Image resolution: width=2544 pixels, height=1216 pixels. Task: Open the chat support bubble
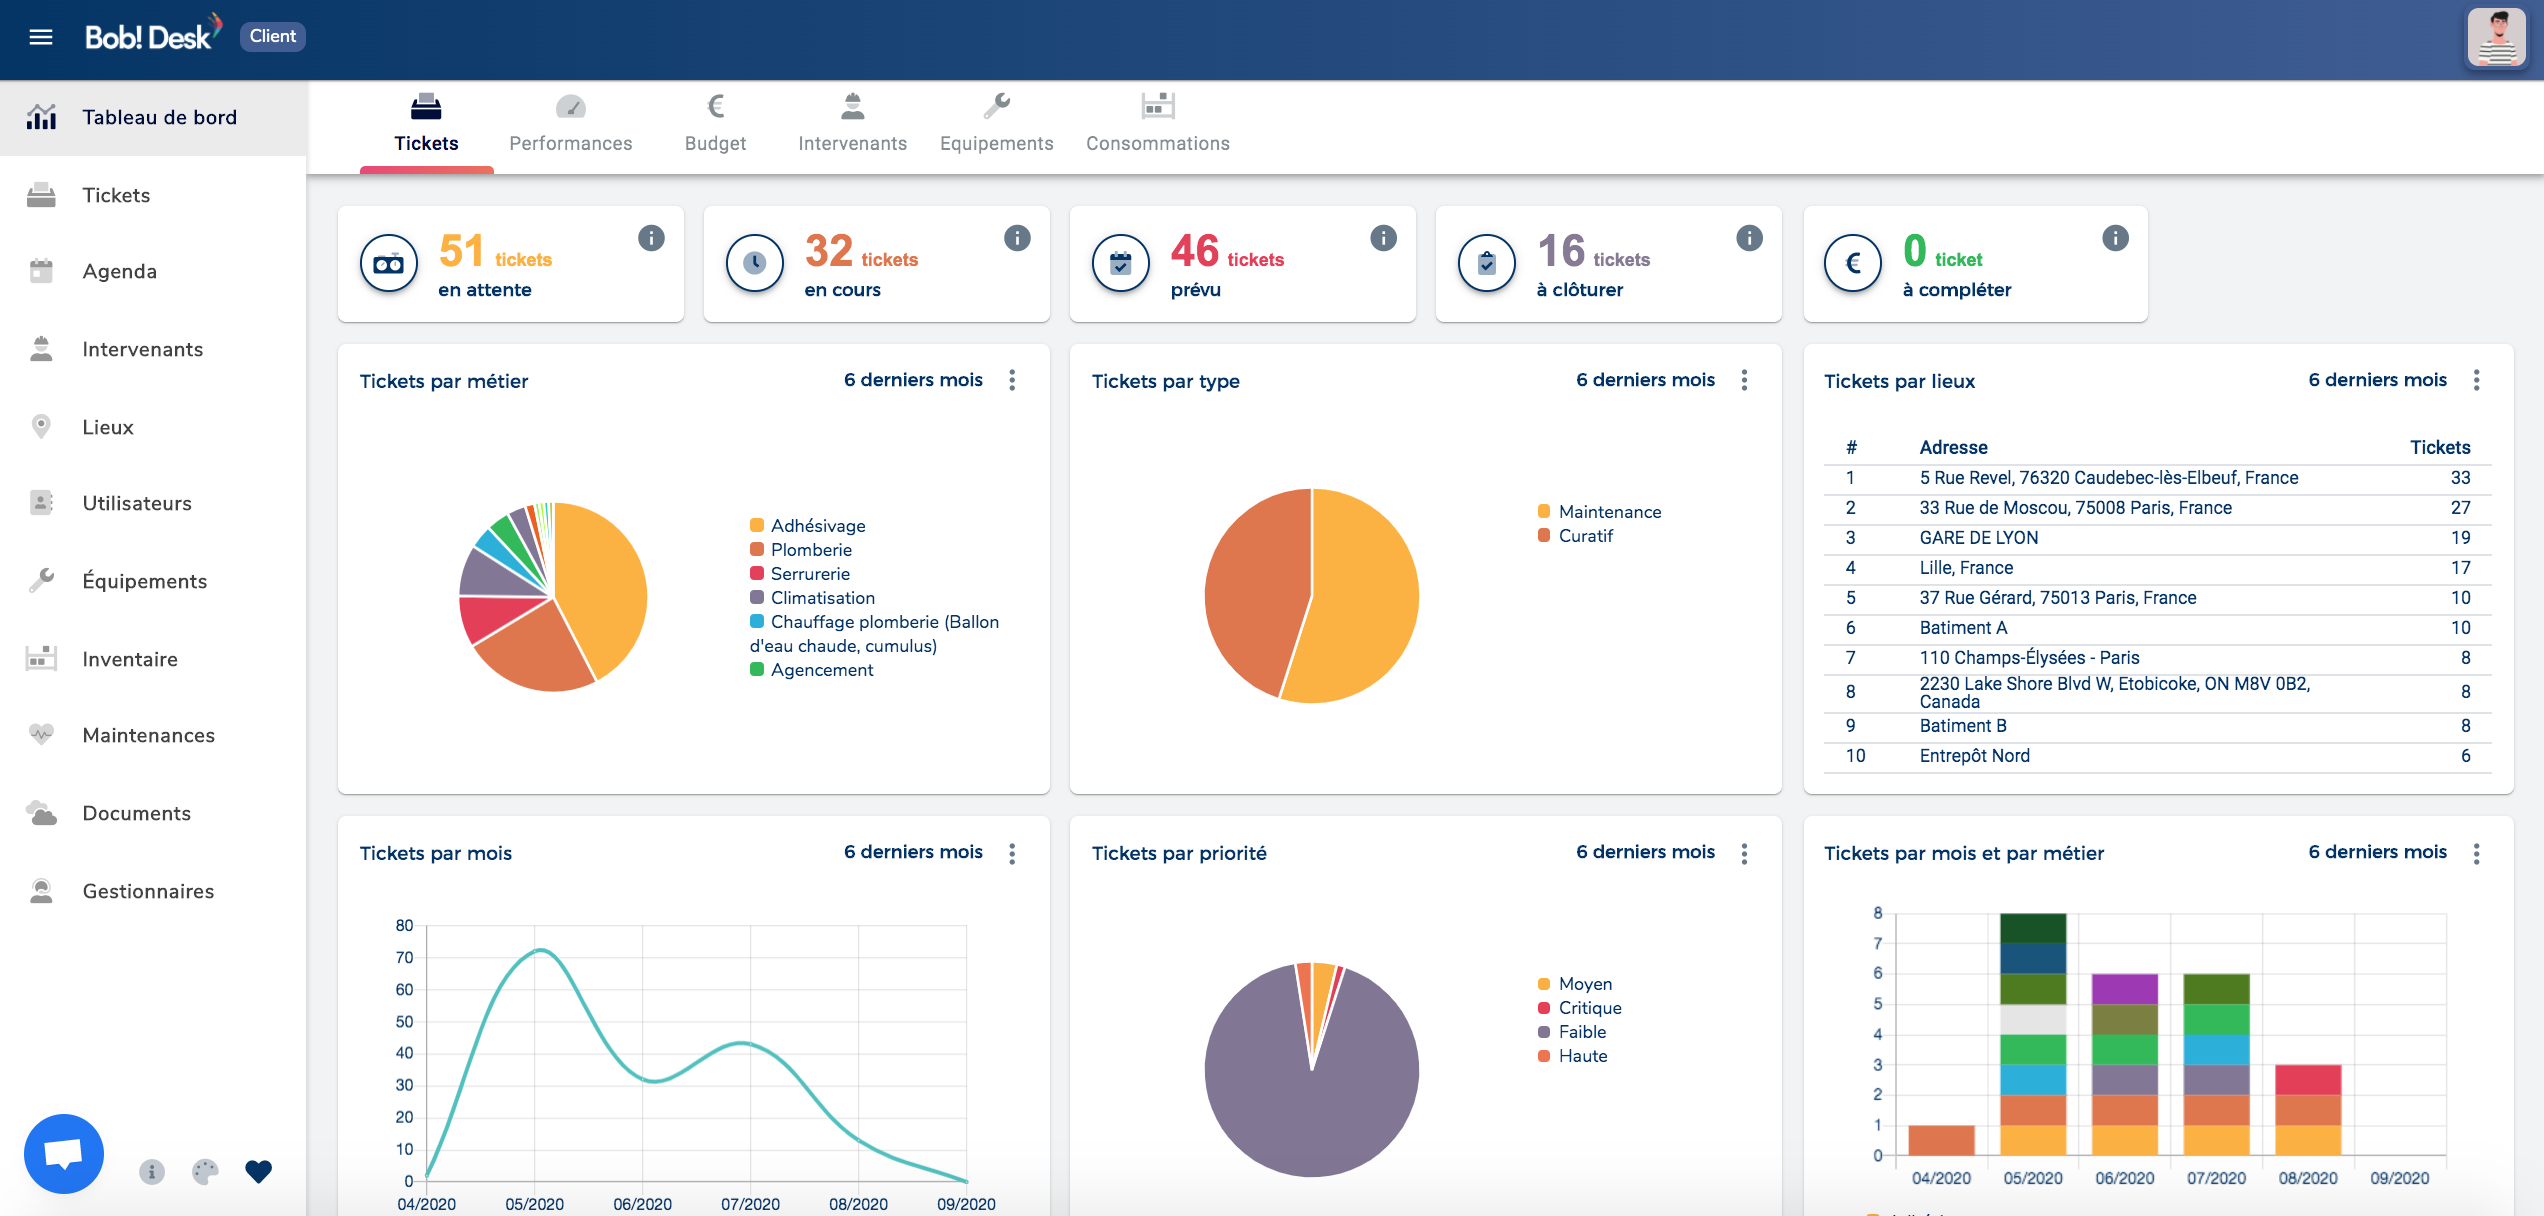coord(64,1154)
